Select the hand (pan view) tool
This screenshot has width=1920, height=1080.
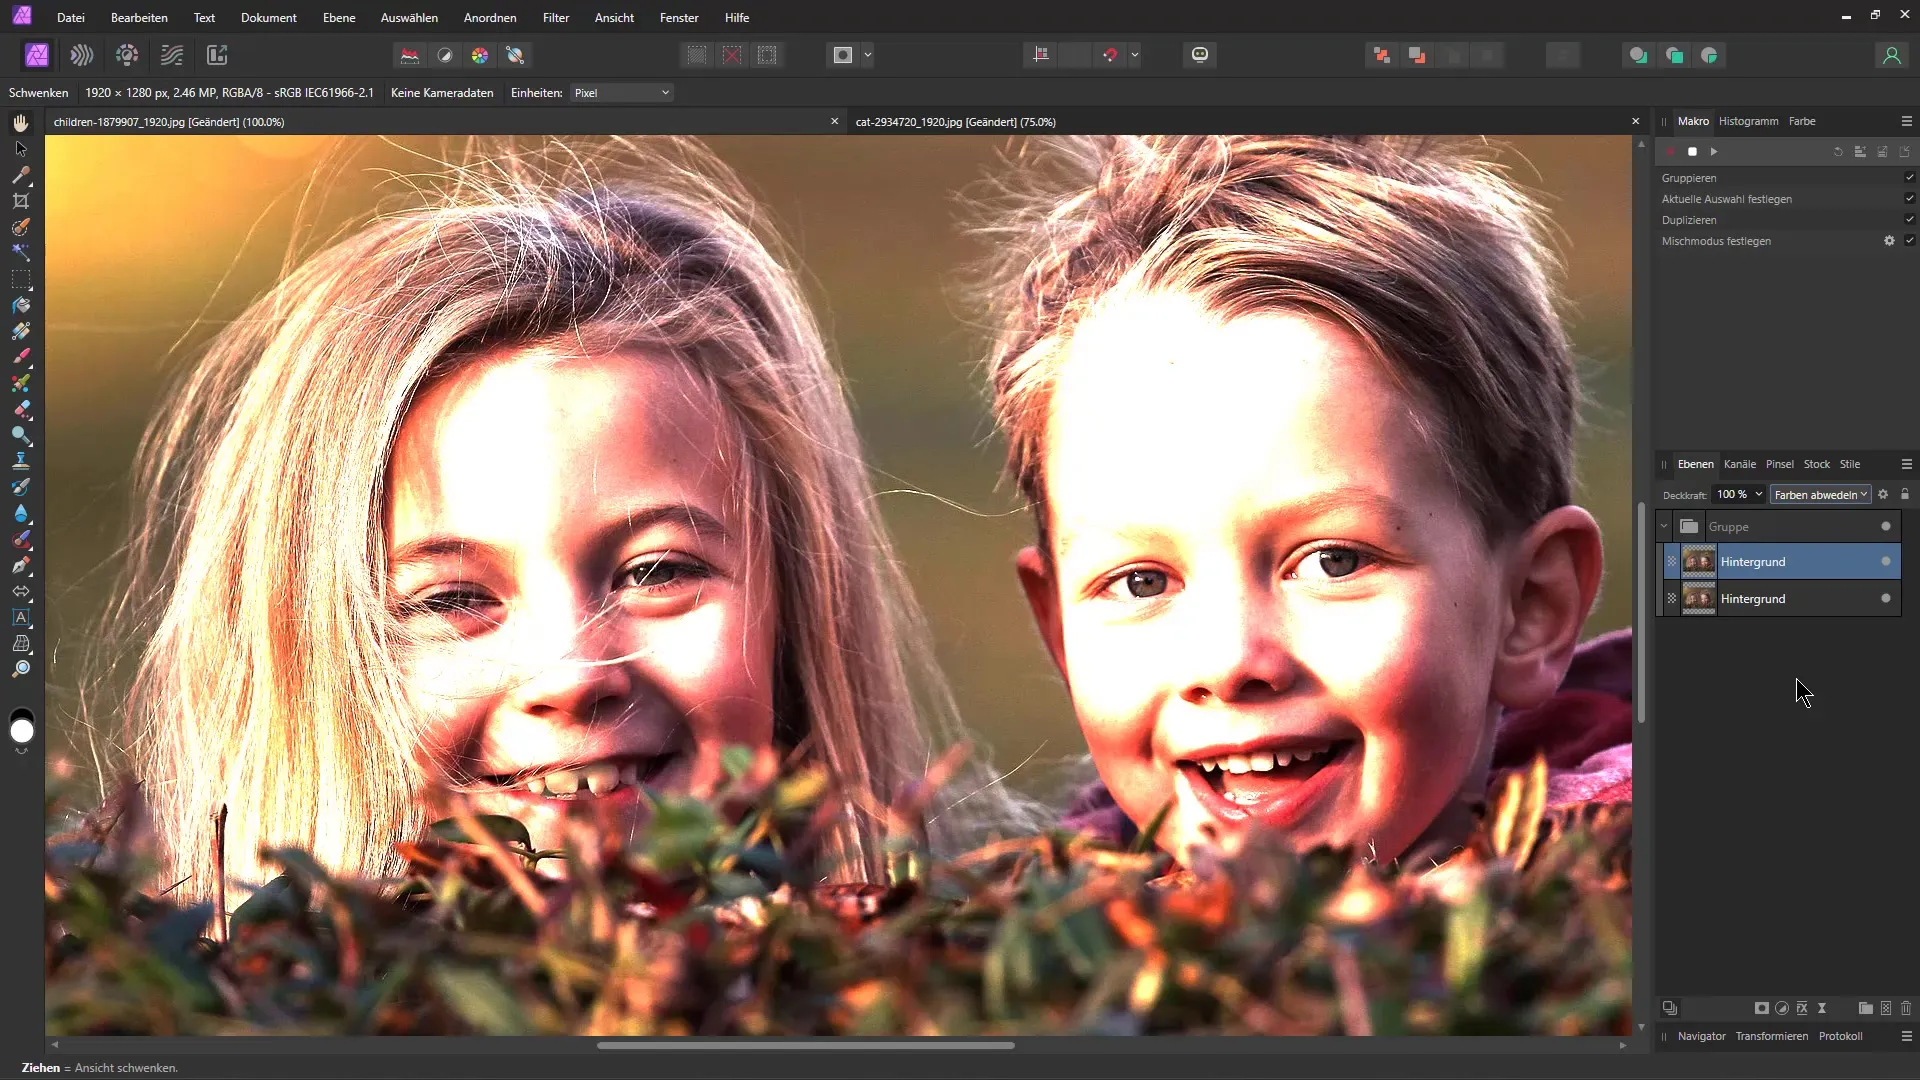coord(21,123)
